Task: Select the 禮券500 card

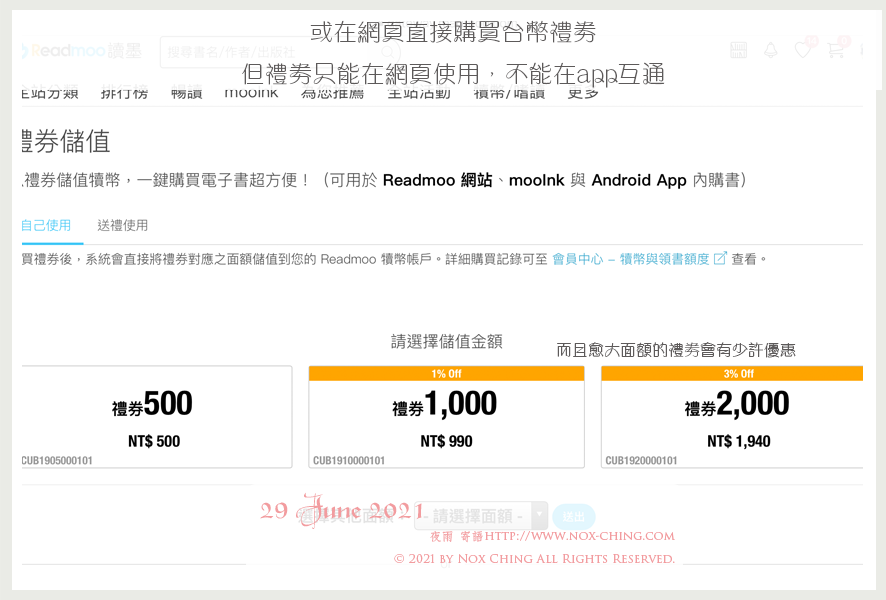Action: pos(157,417)
